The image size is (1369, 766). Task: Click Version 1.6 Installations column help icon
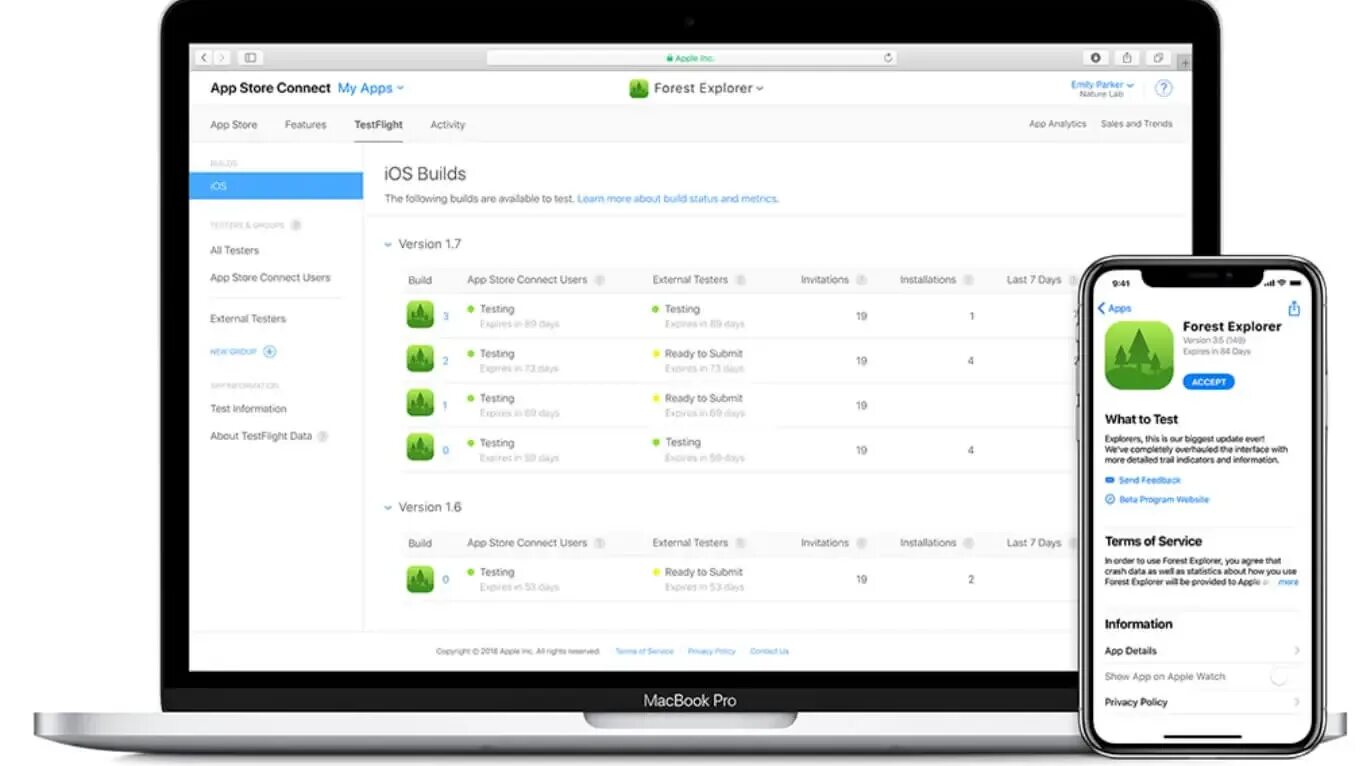tap(969, 543)
